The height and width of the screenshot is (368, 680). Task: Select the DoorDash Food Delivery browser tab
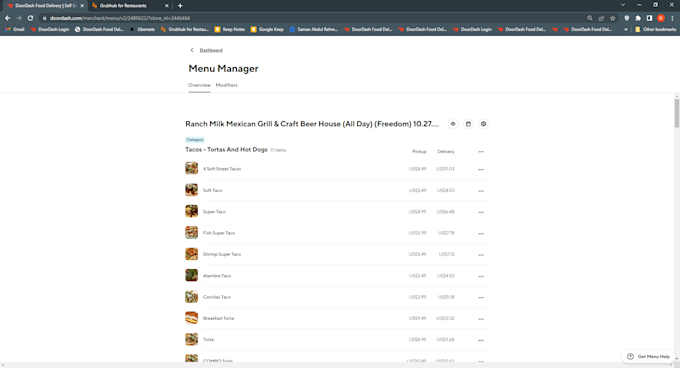[45, 6]
